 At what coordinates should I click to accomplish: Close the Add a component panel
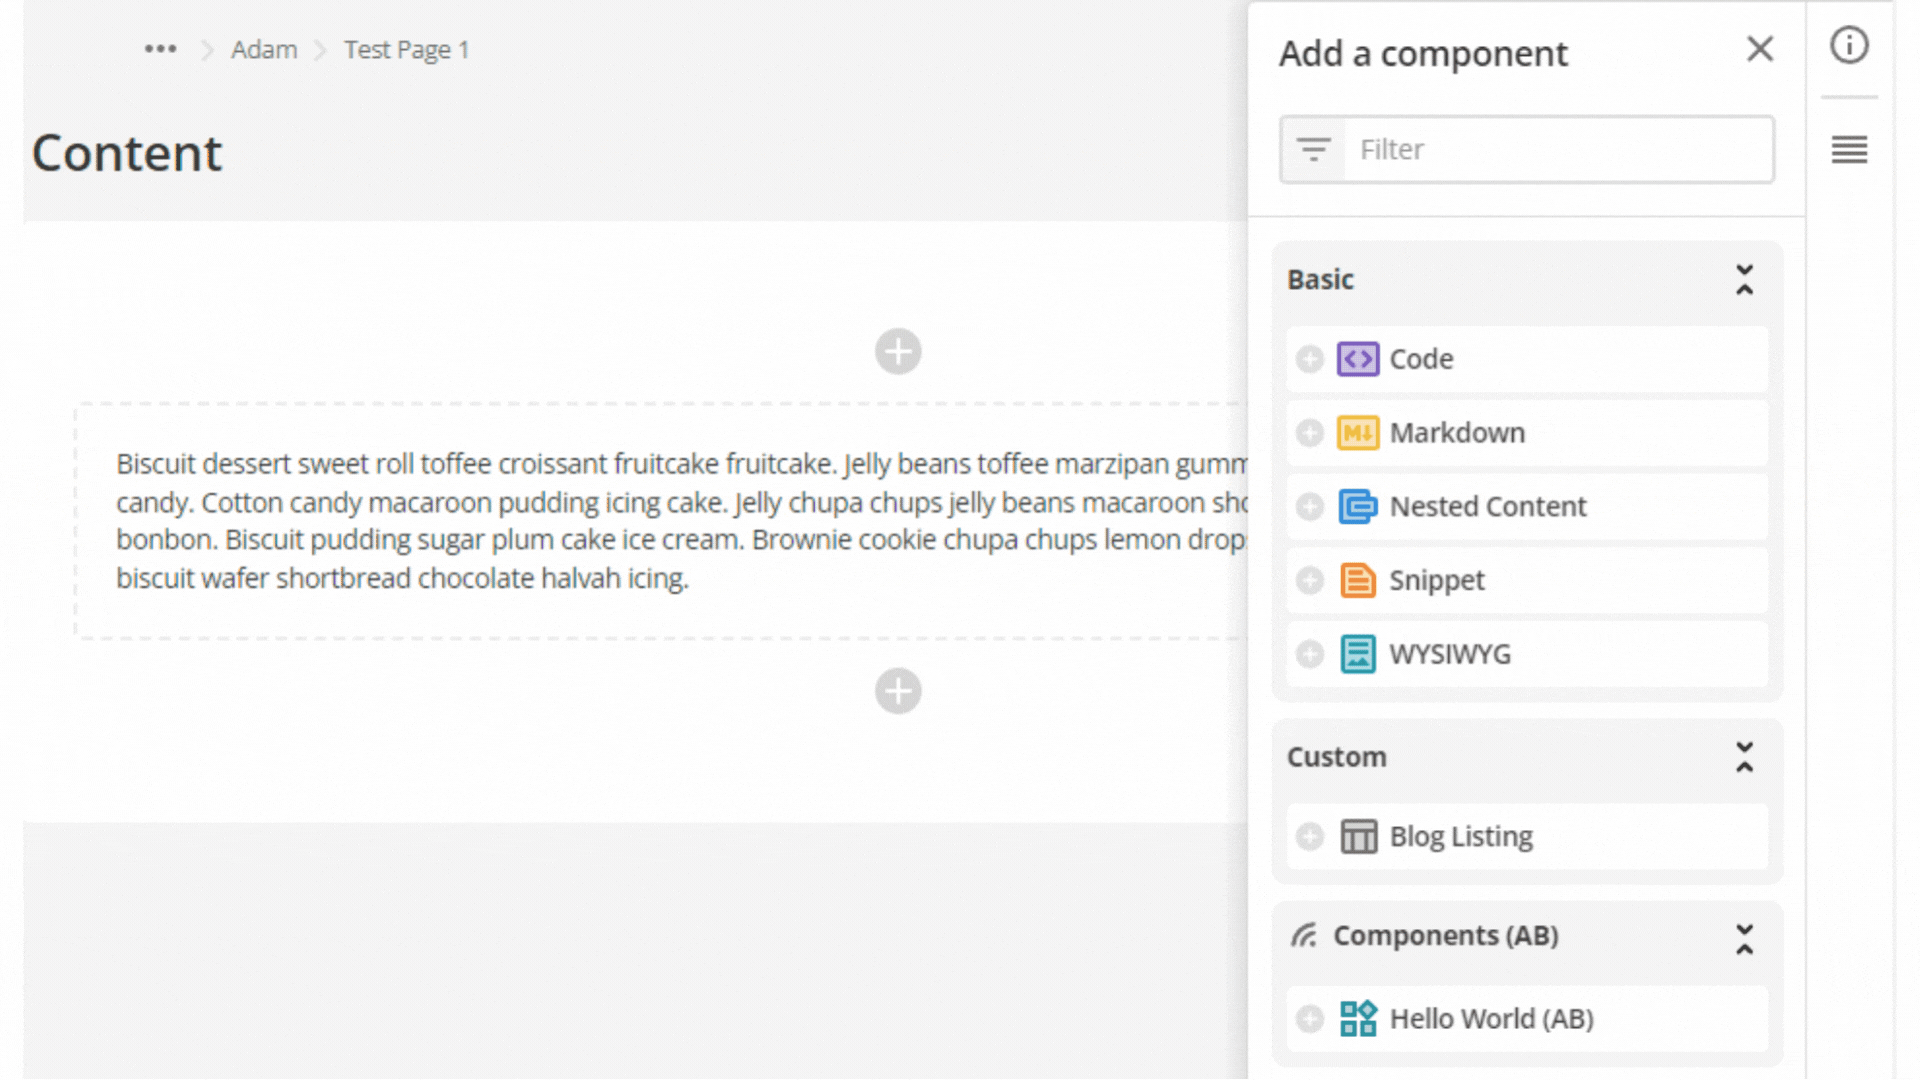pos(1759,48)
